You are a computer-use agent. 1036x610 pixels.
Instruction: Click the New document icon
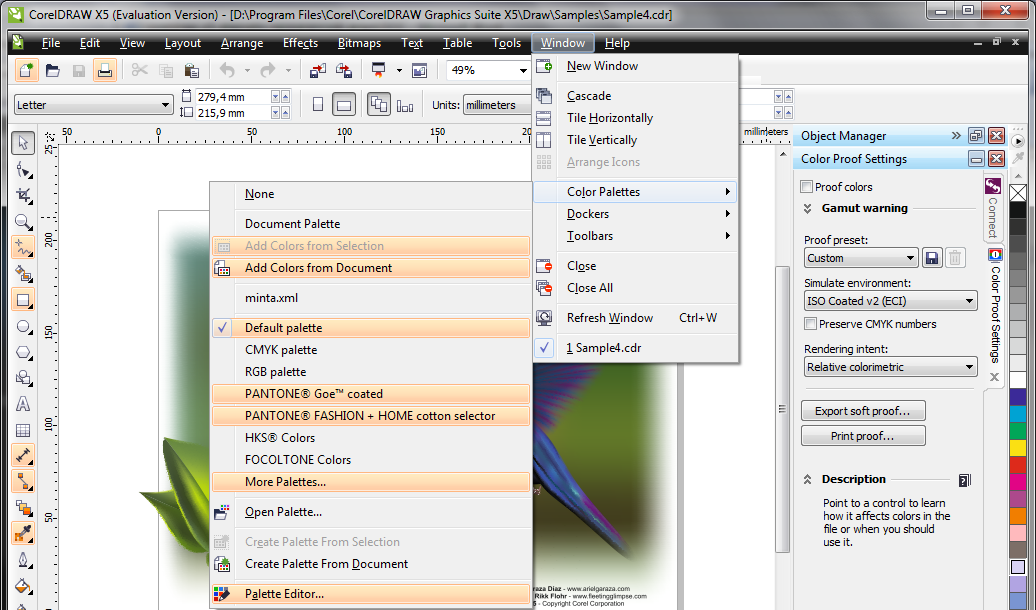(x=26, y=70)
